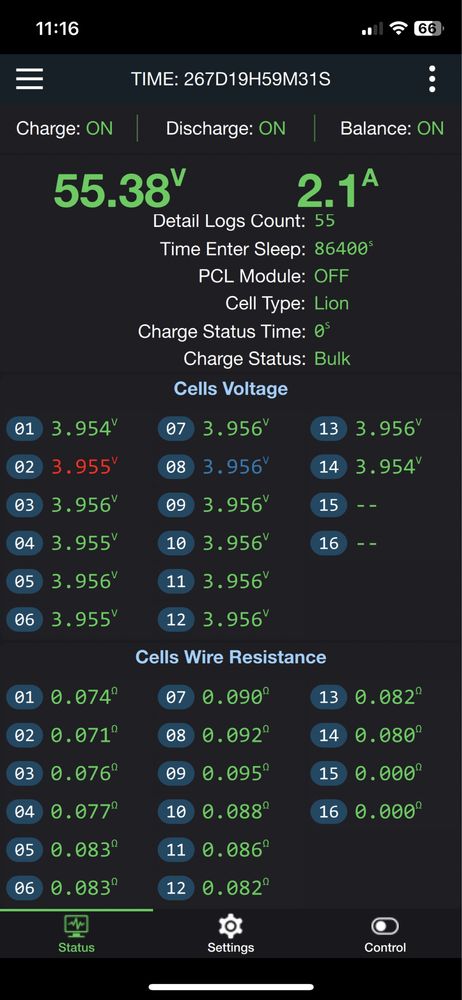Screen dimensions: 462x1000
Task: Tap the iOS home indicator bar
Action: pyautogui.click(x=231, y=987)
